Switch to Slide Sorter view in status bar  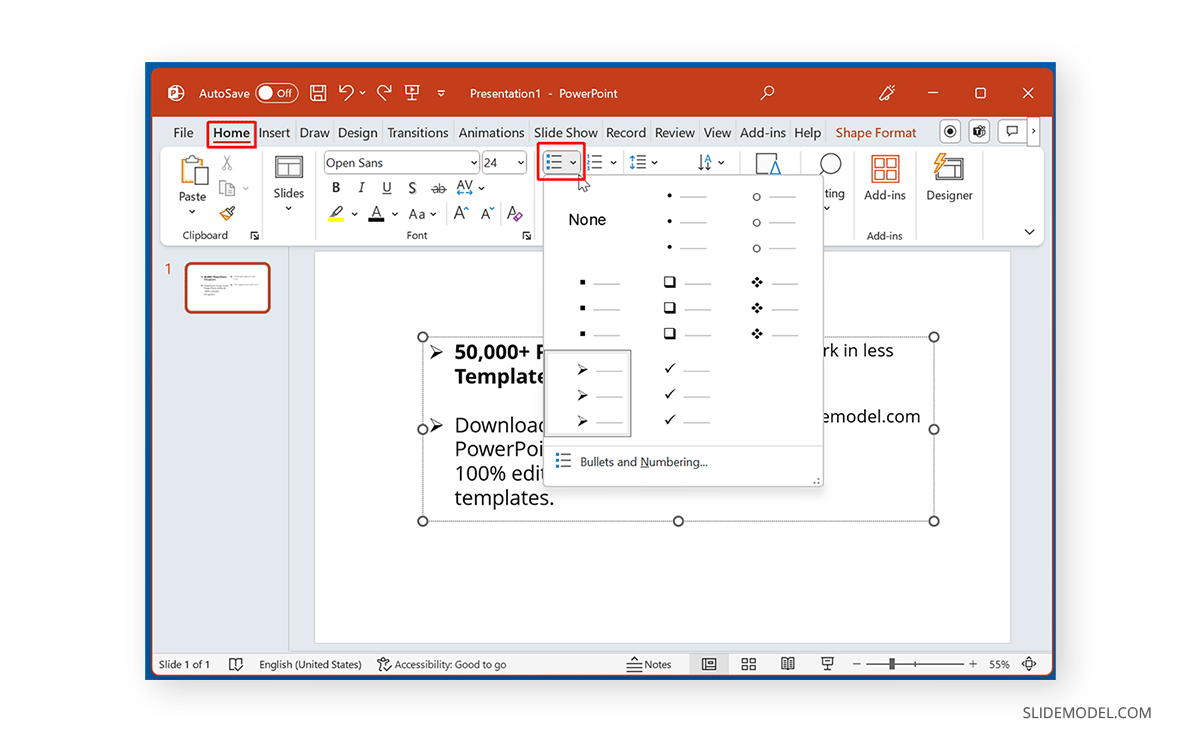point(748,663)
